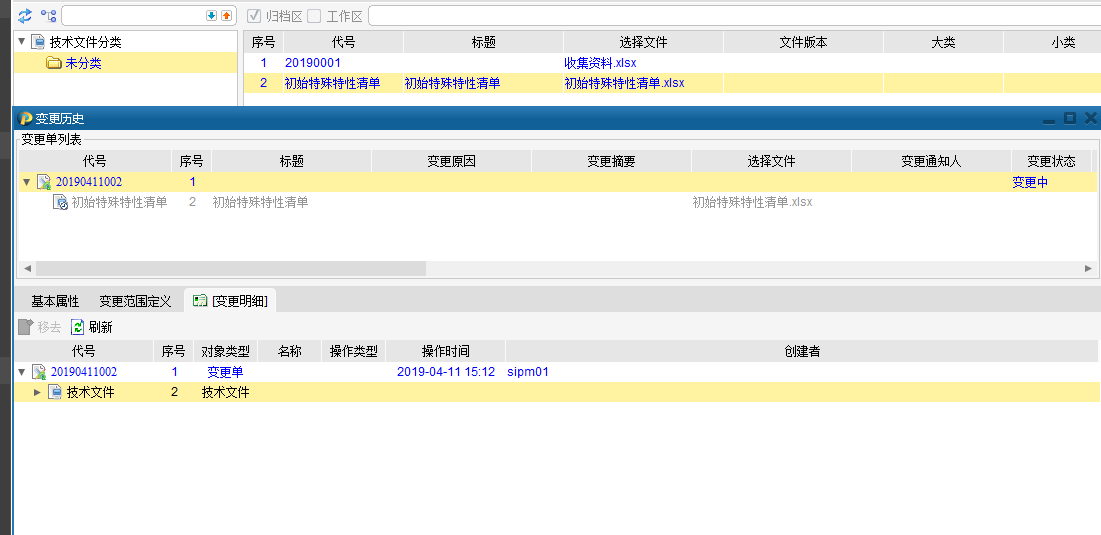Click the 创建者 column header
Screen dimensions: 1101x535
[802, 351]
